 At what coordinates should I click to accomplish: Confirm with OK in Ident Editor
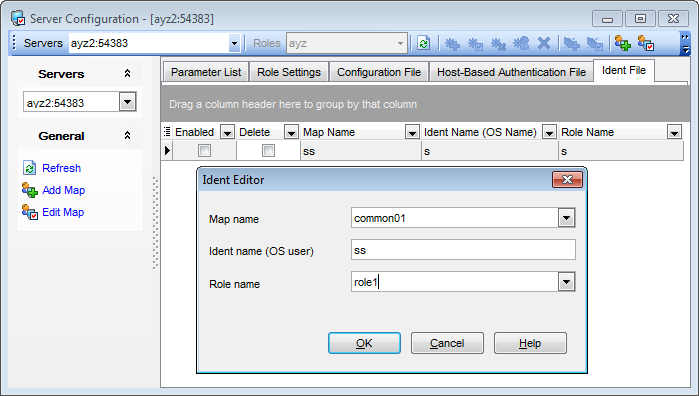364,343
